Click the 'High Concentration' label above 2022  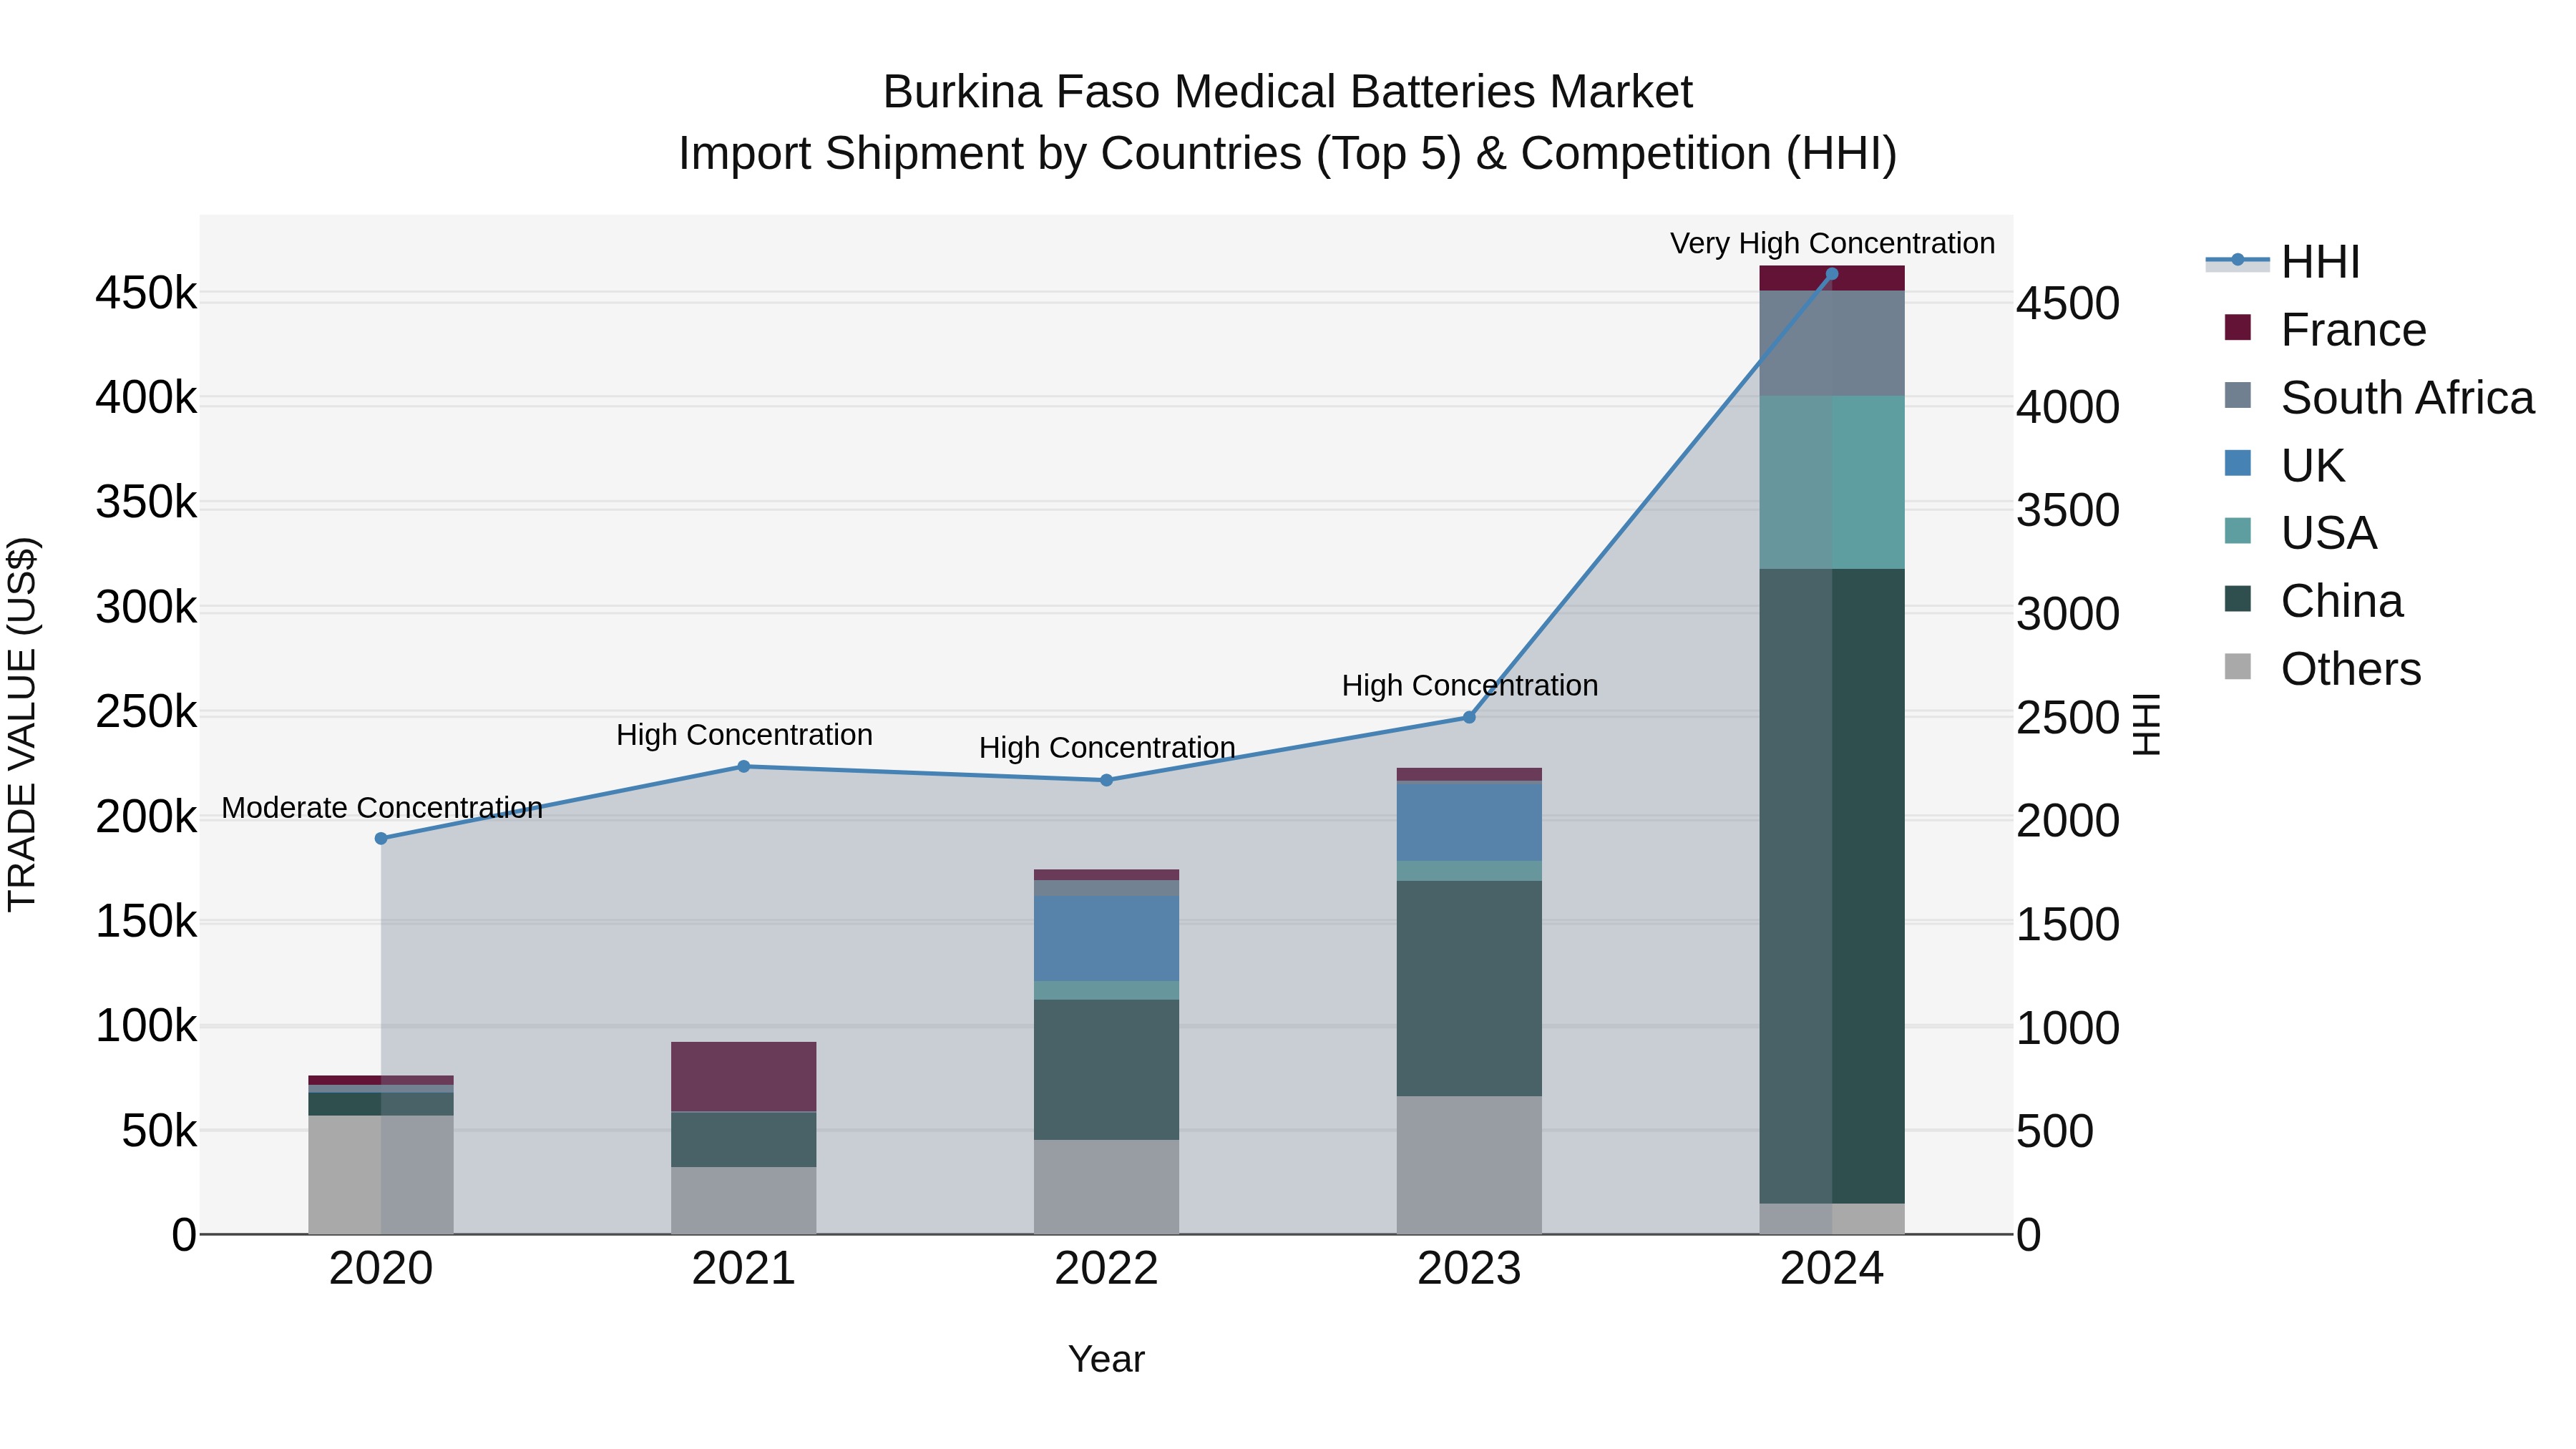click(x=1106, y=748)
